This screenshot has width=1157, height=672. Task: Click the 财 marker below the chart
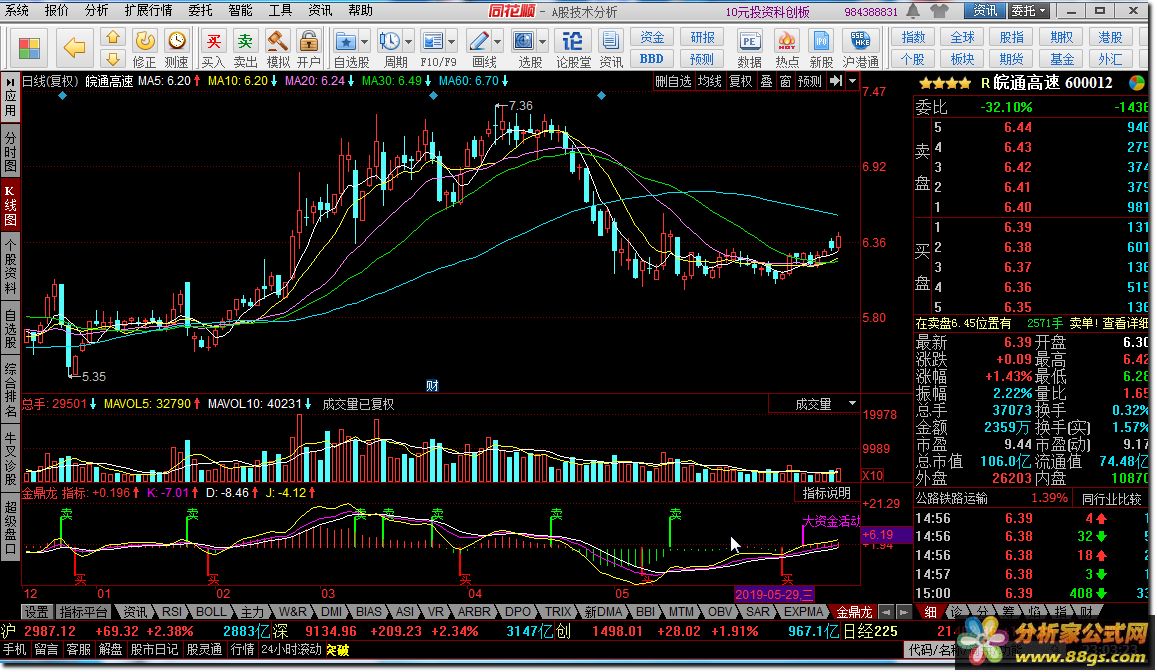click(432, 386)
